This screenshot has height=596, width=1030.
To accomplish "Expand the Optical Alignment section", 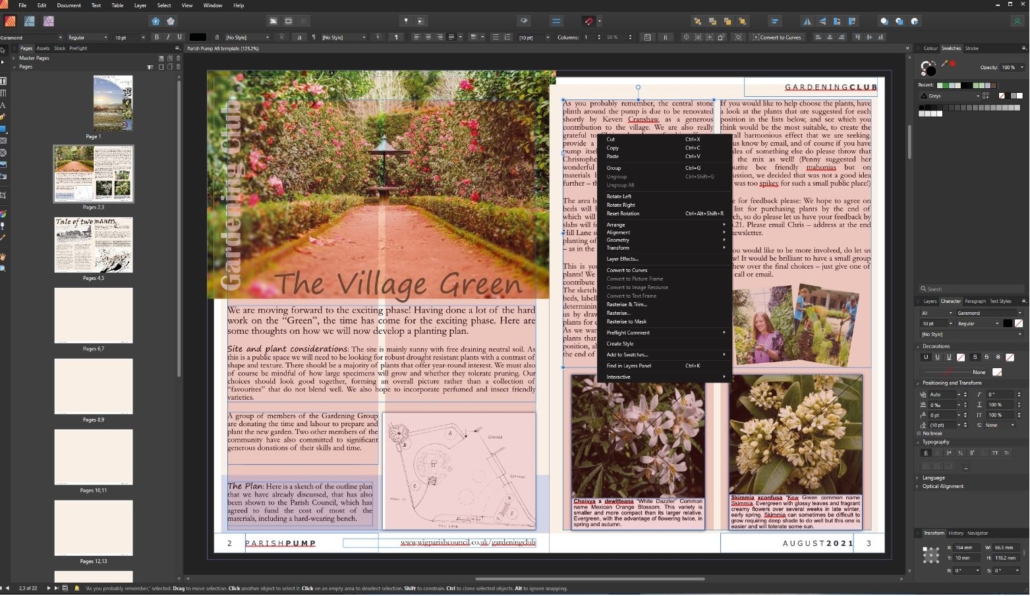I will [x=940, y=486].
